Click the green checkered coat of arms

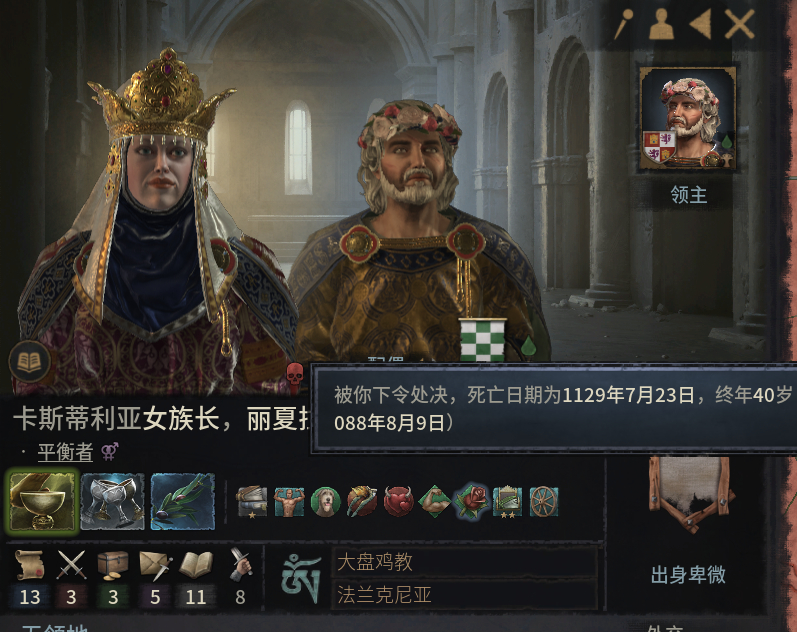(482, 340)
